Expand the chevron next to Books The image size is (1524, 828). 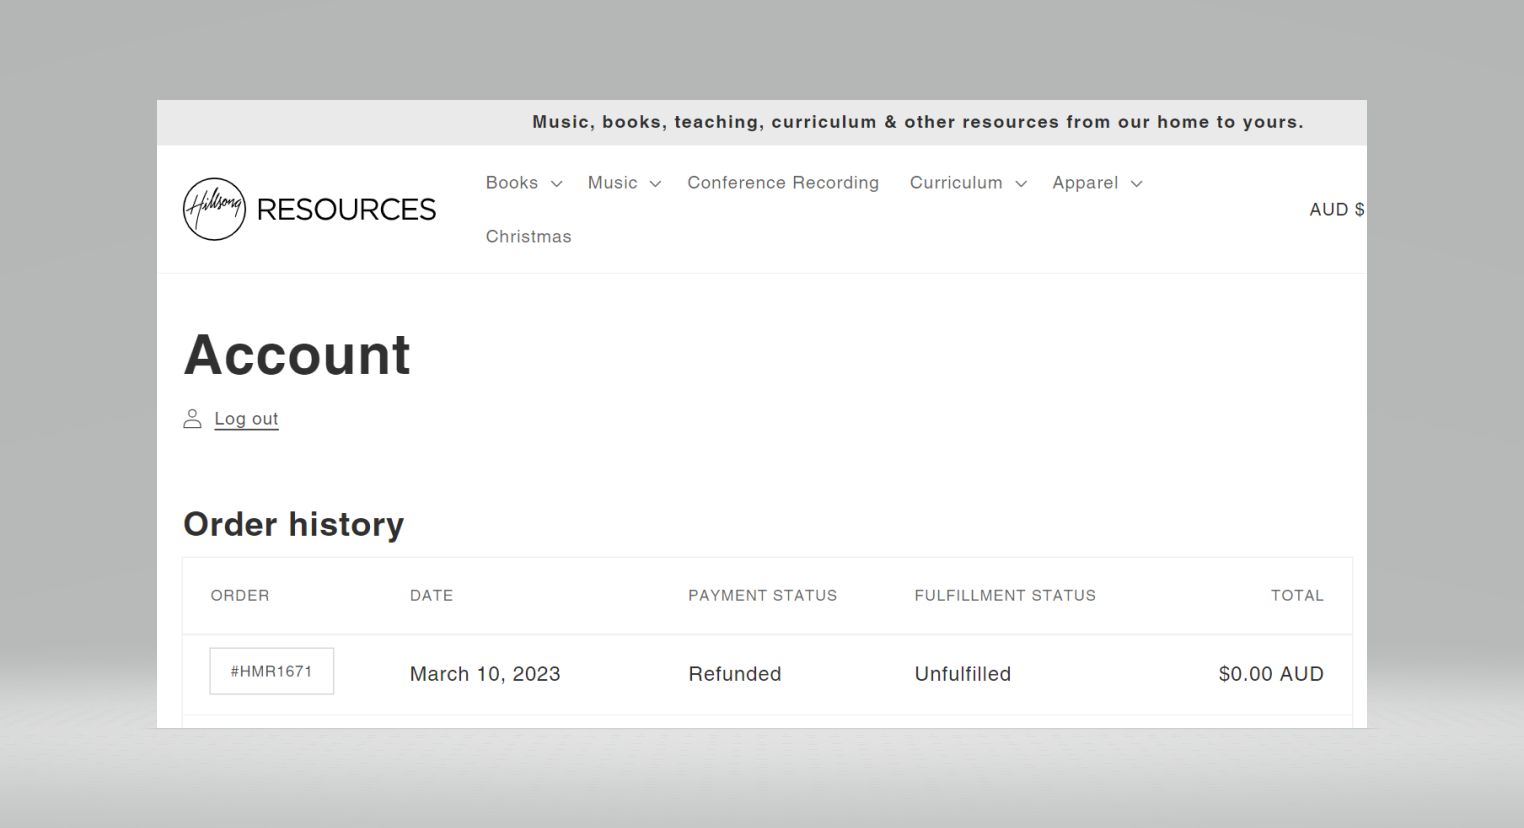click(557, 184)
